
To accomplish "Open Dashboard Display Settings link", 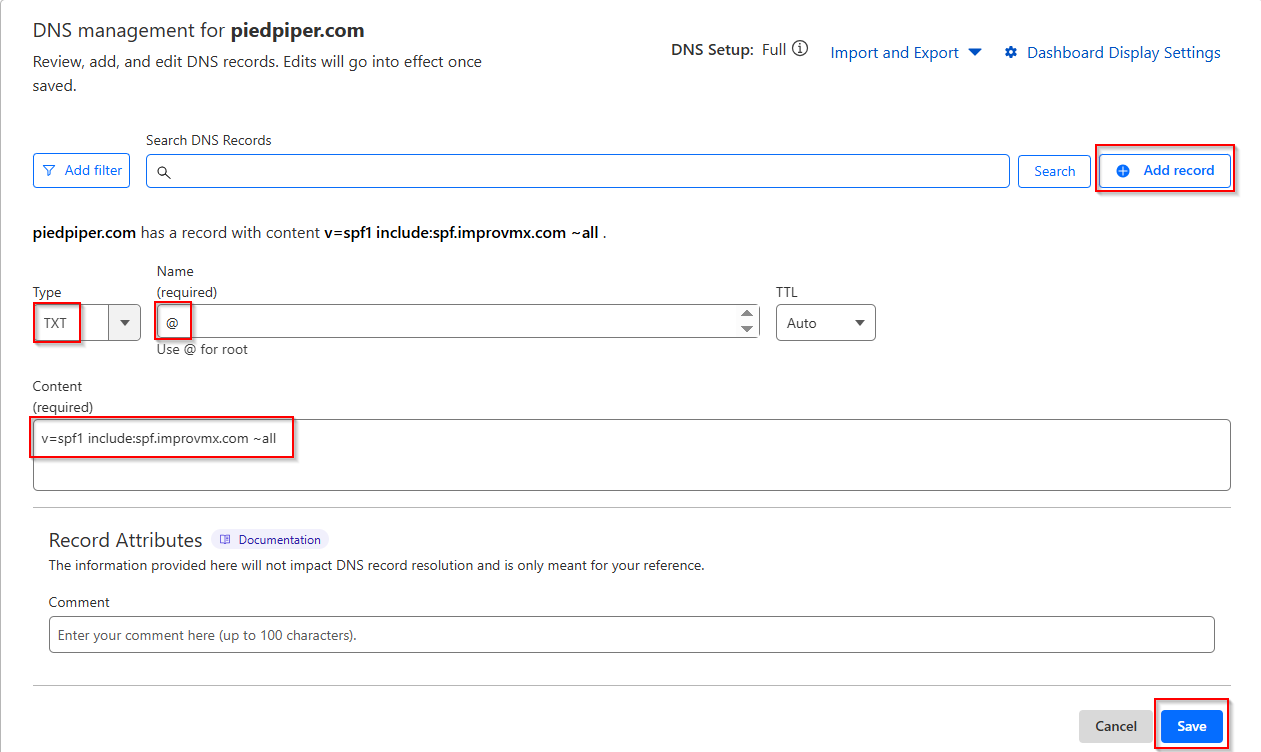I will [x=1123, y=53].
